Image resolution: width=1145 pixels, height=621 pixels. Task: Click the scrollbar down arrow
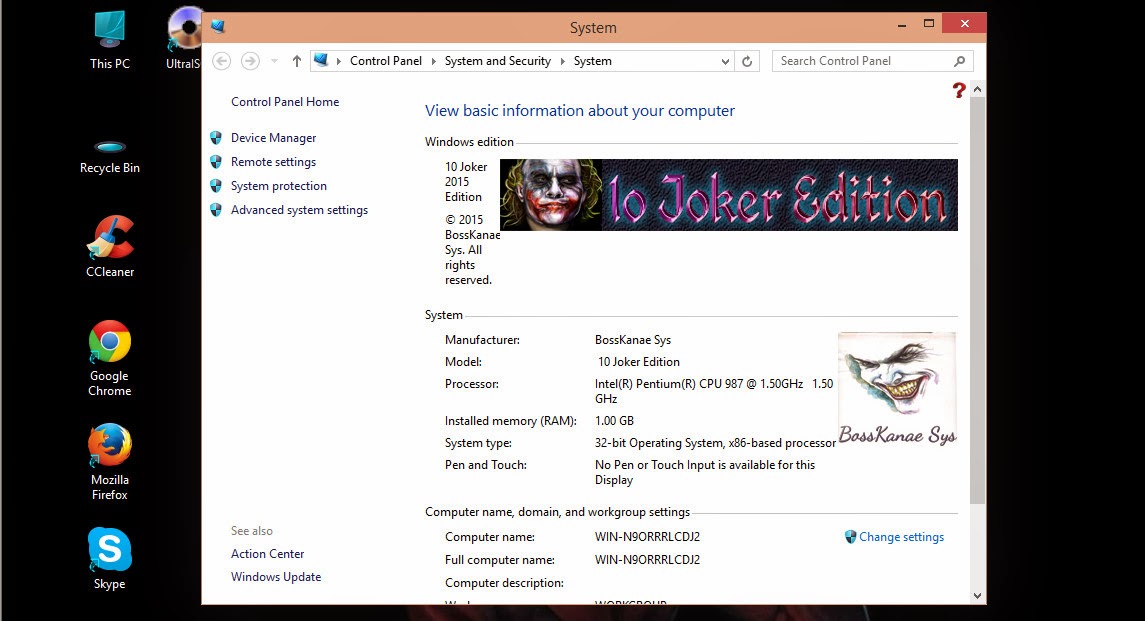[x=977, y=595]
